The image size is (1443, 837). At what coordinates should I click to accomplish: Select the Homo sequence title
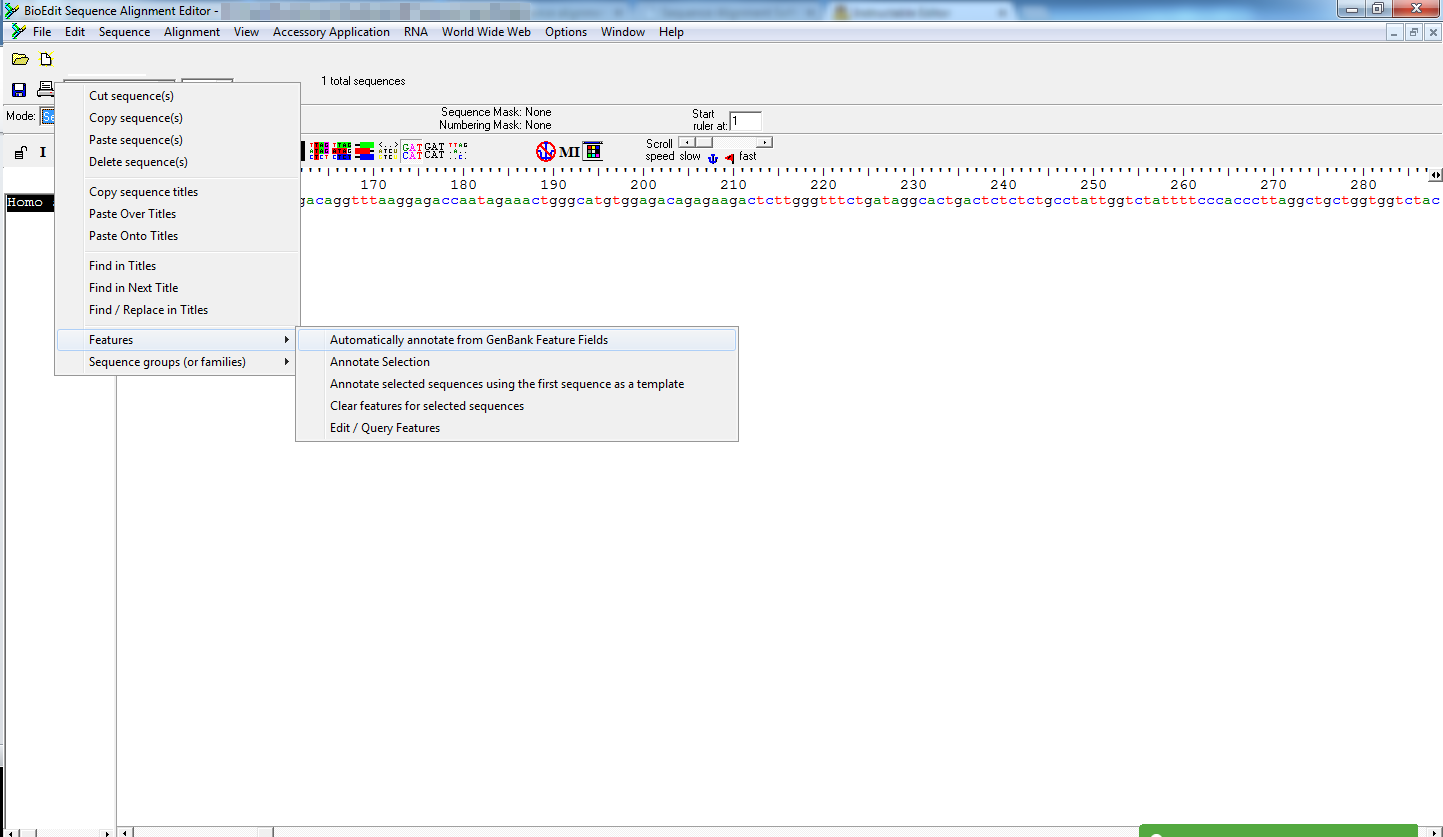click(x=30, y=202)
